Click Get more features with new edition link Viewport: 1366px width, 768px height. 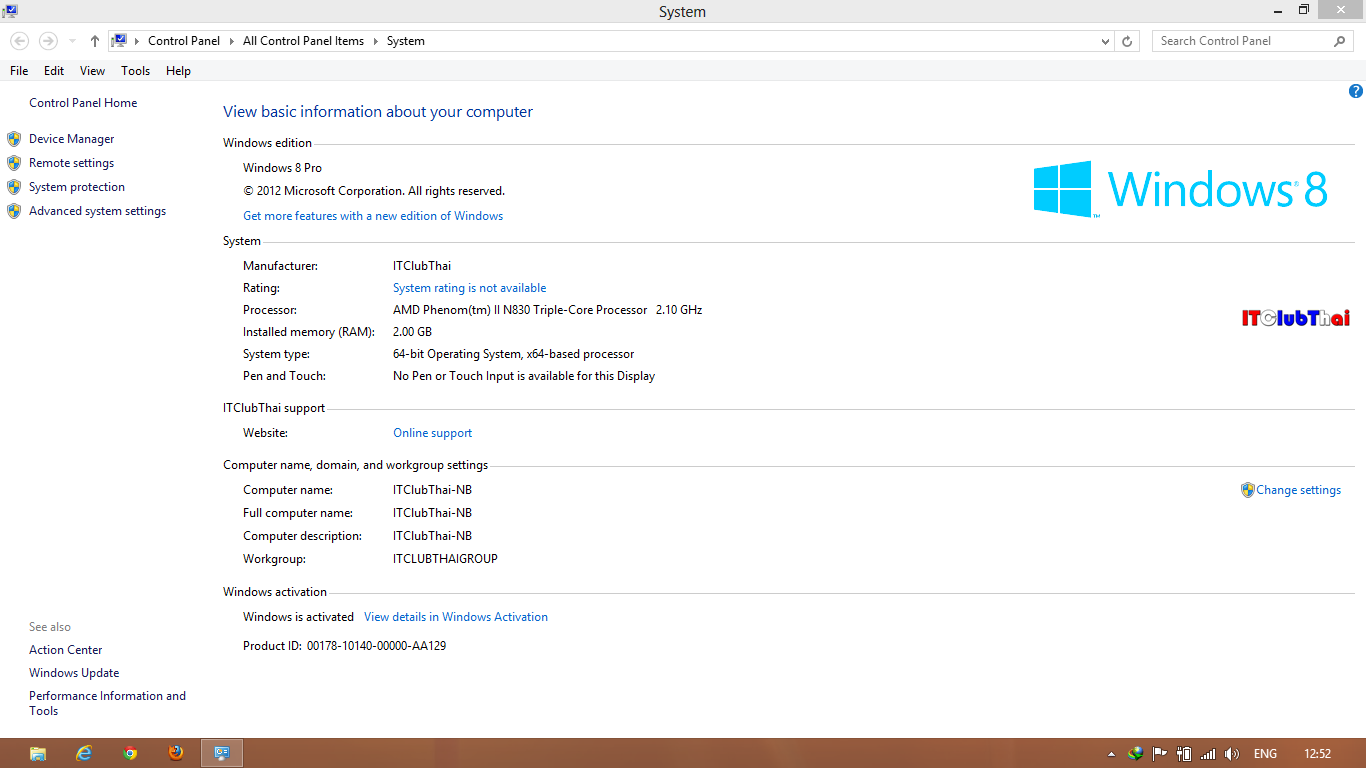(x=373, y=216)
